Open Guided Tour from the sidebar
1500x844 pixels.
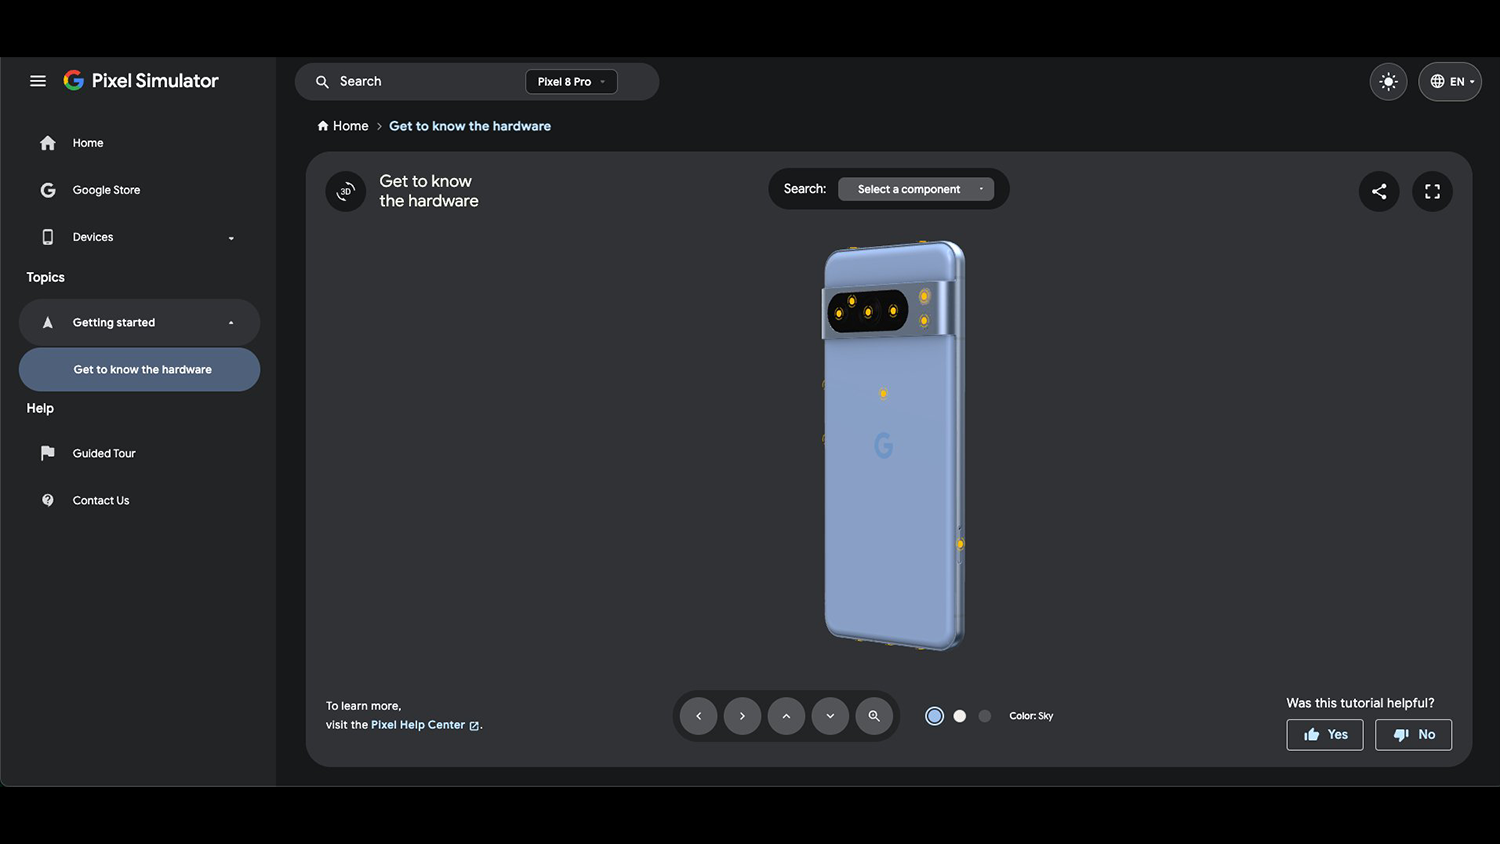[x=104, y=453]
